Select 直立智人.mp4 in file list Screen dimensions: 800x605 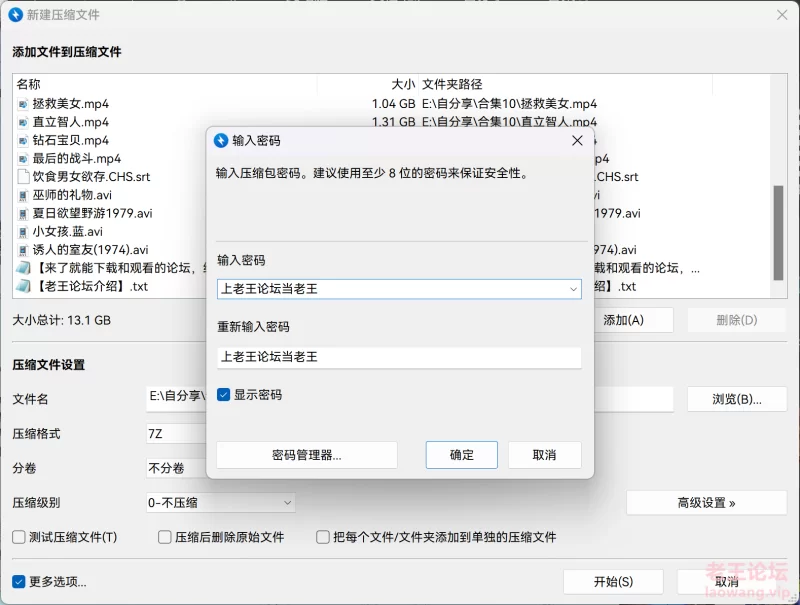[x=70, y=122]
